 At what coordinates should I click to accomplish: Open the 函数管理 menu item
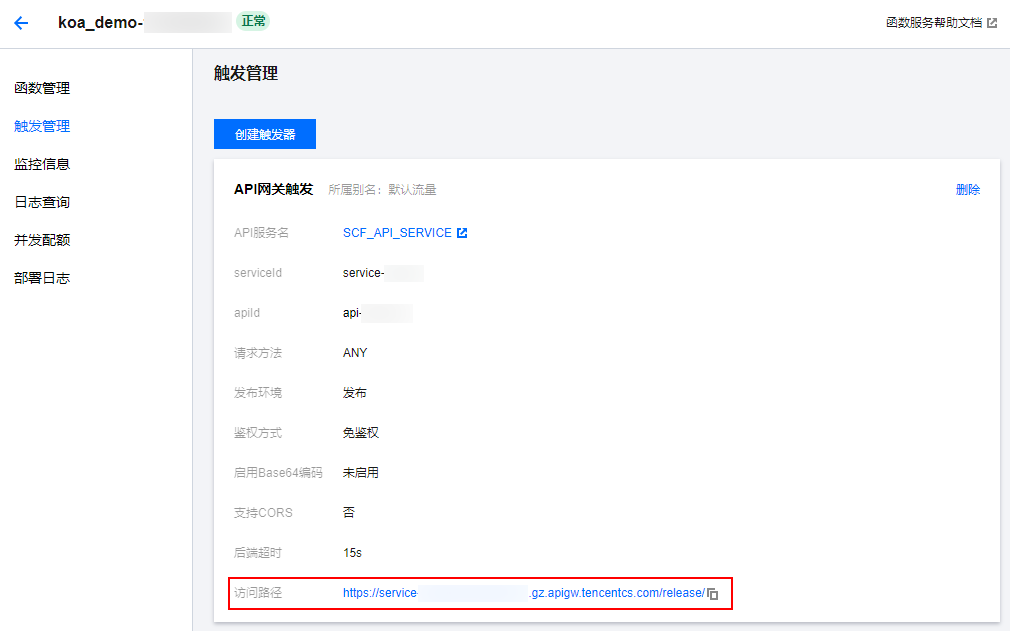tap(42, 88)
